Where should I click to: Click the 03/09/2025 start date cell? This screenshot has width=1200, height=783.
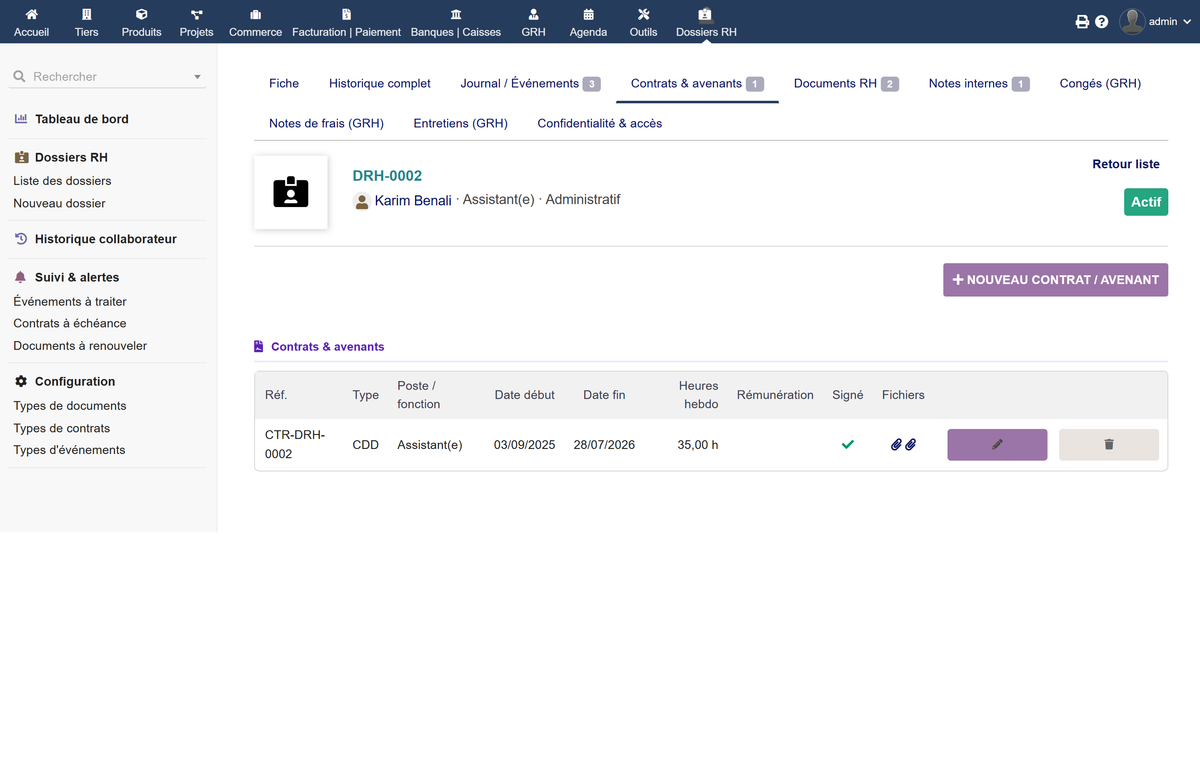524,445
